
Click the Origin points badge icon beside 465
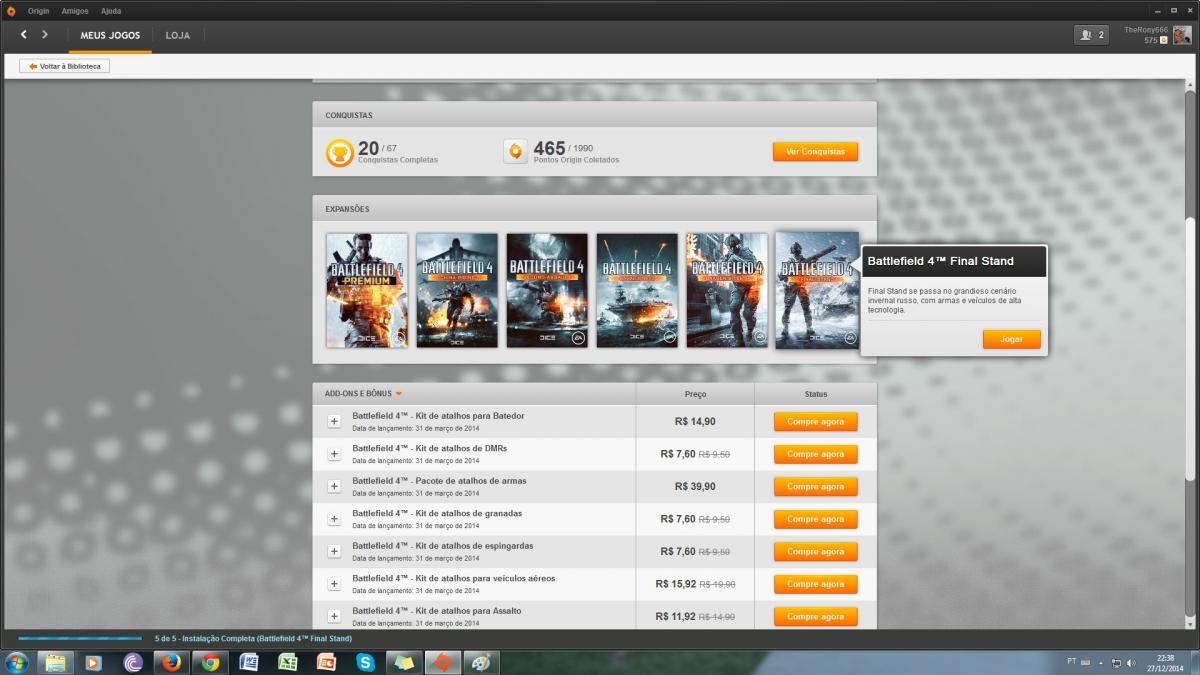(x=515, y=152)
